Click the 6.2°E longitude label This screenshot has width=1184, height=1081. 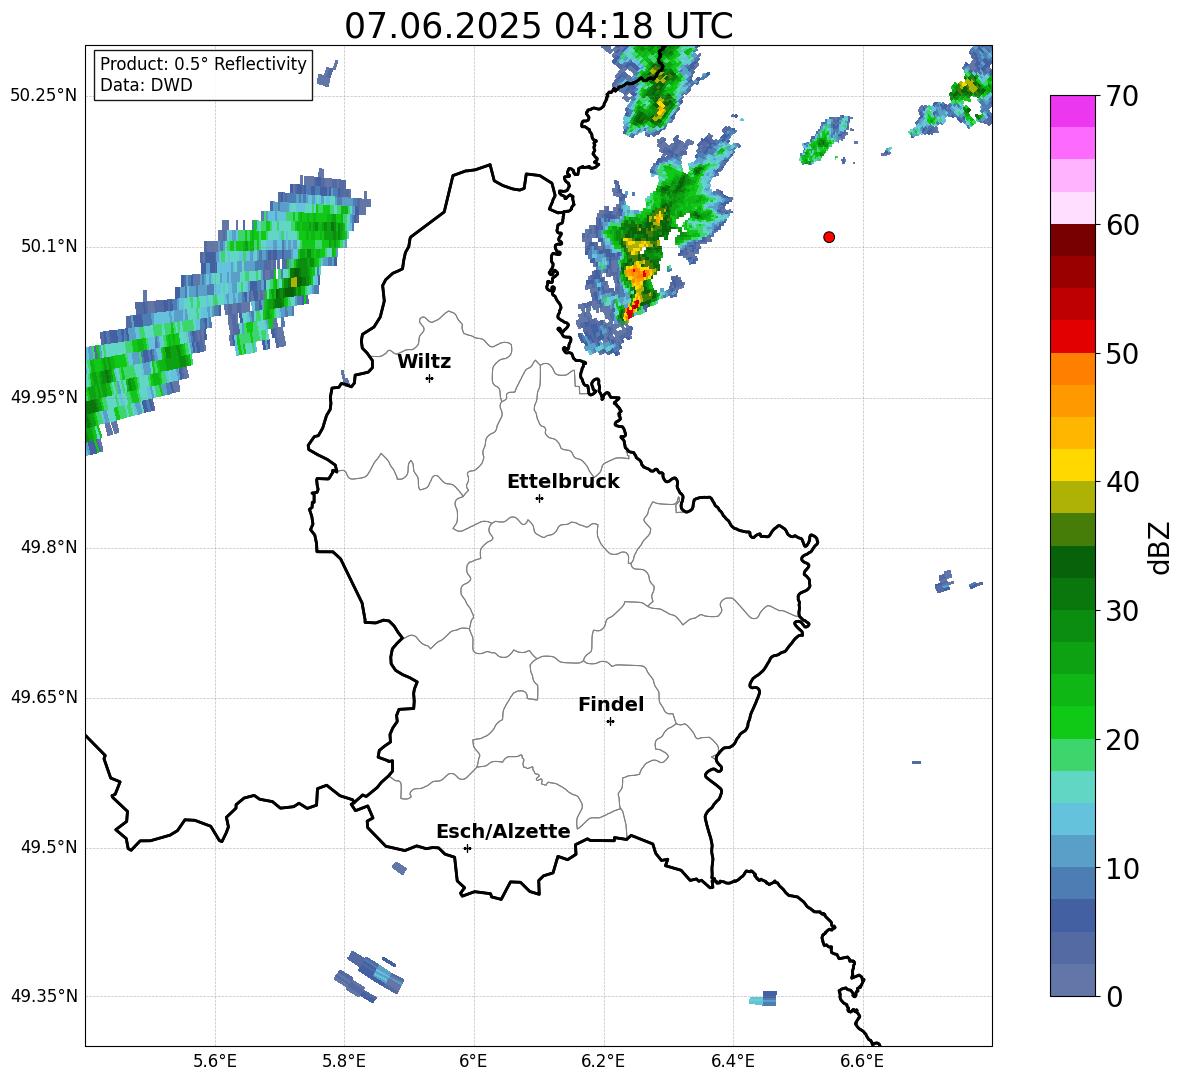pos(603,1062)
